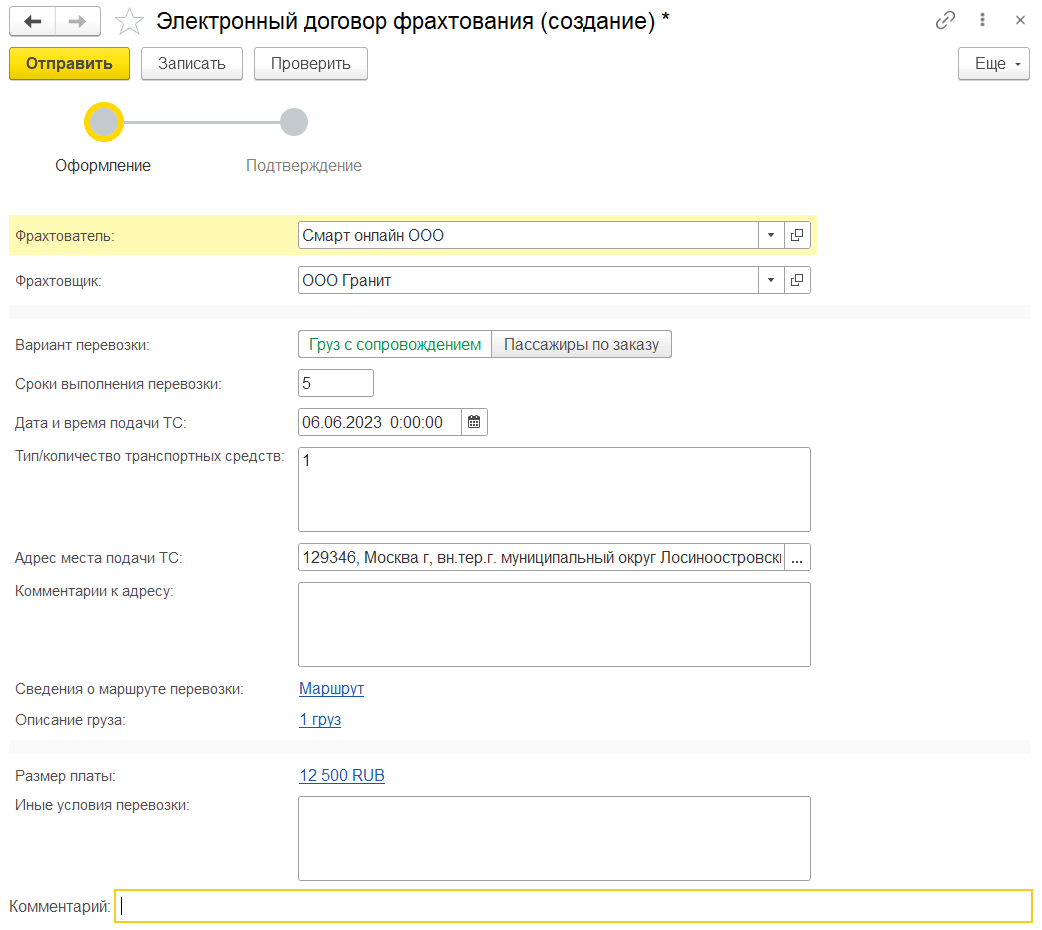Image resolution: width=1042 pixels, height=930 pixels.
Task: Click the Комментарии к адресу text area
Action: [554, 625]
